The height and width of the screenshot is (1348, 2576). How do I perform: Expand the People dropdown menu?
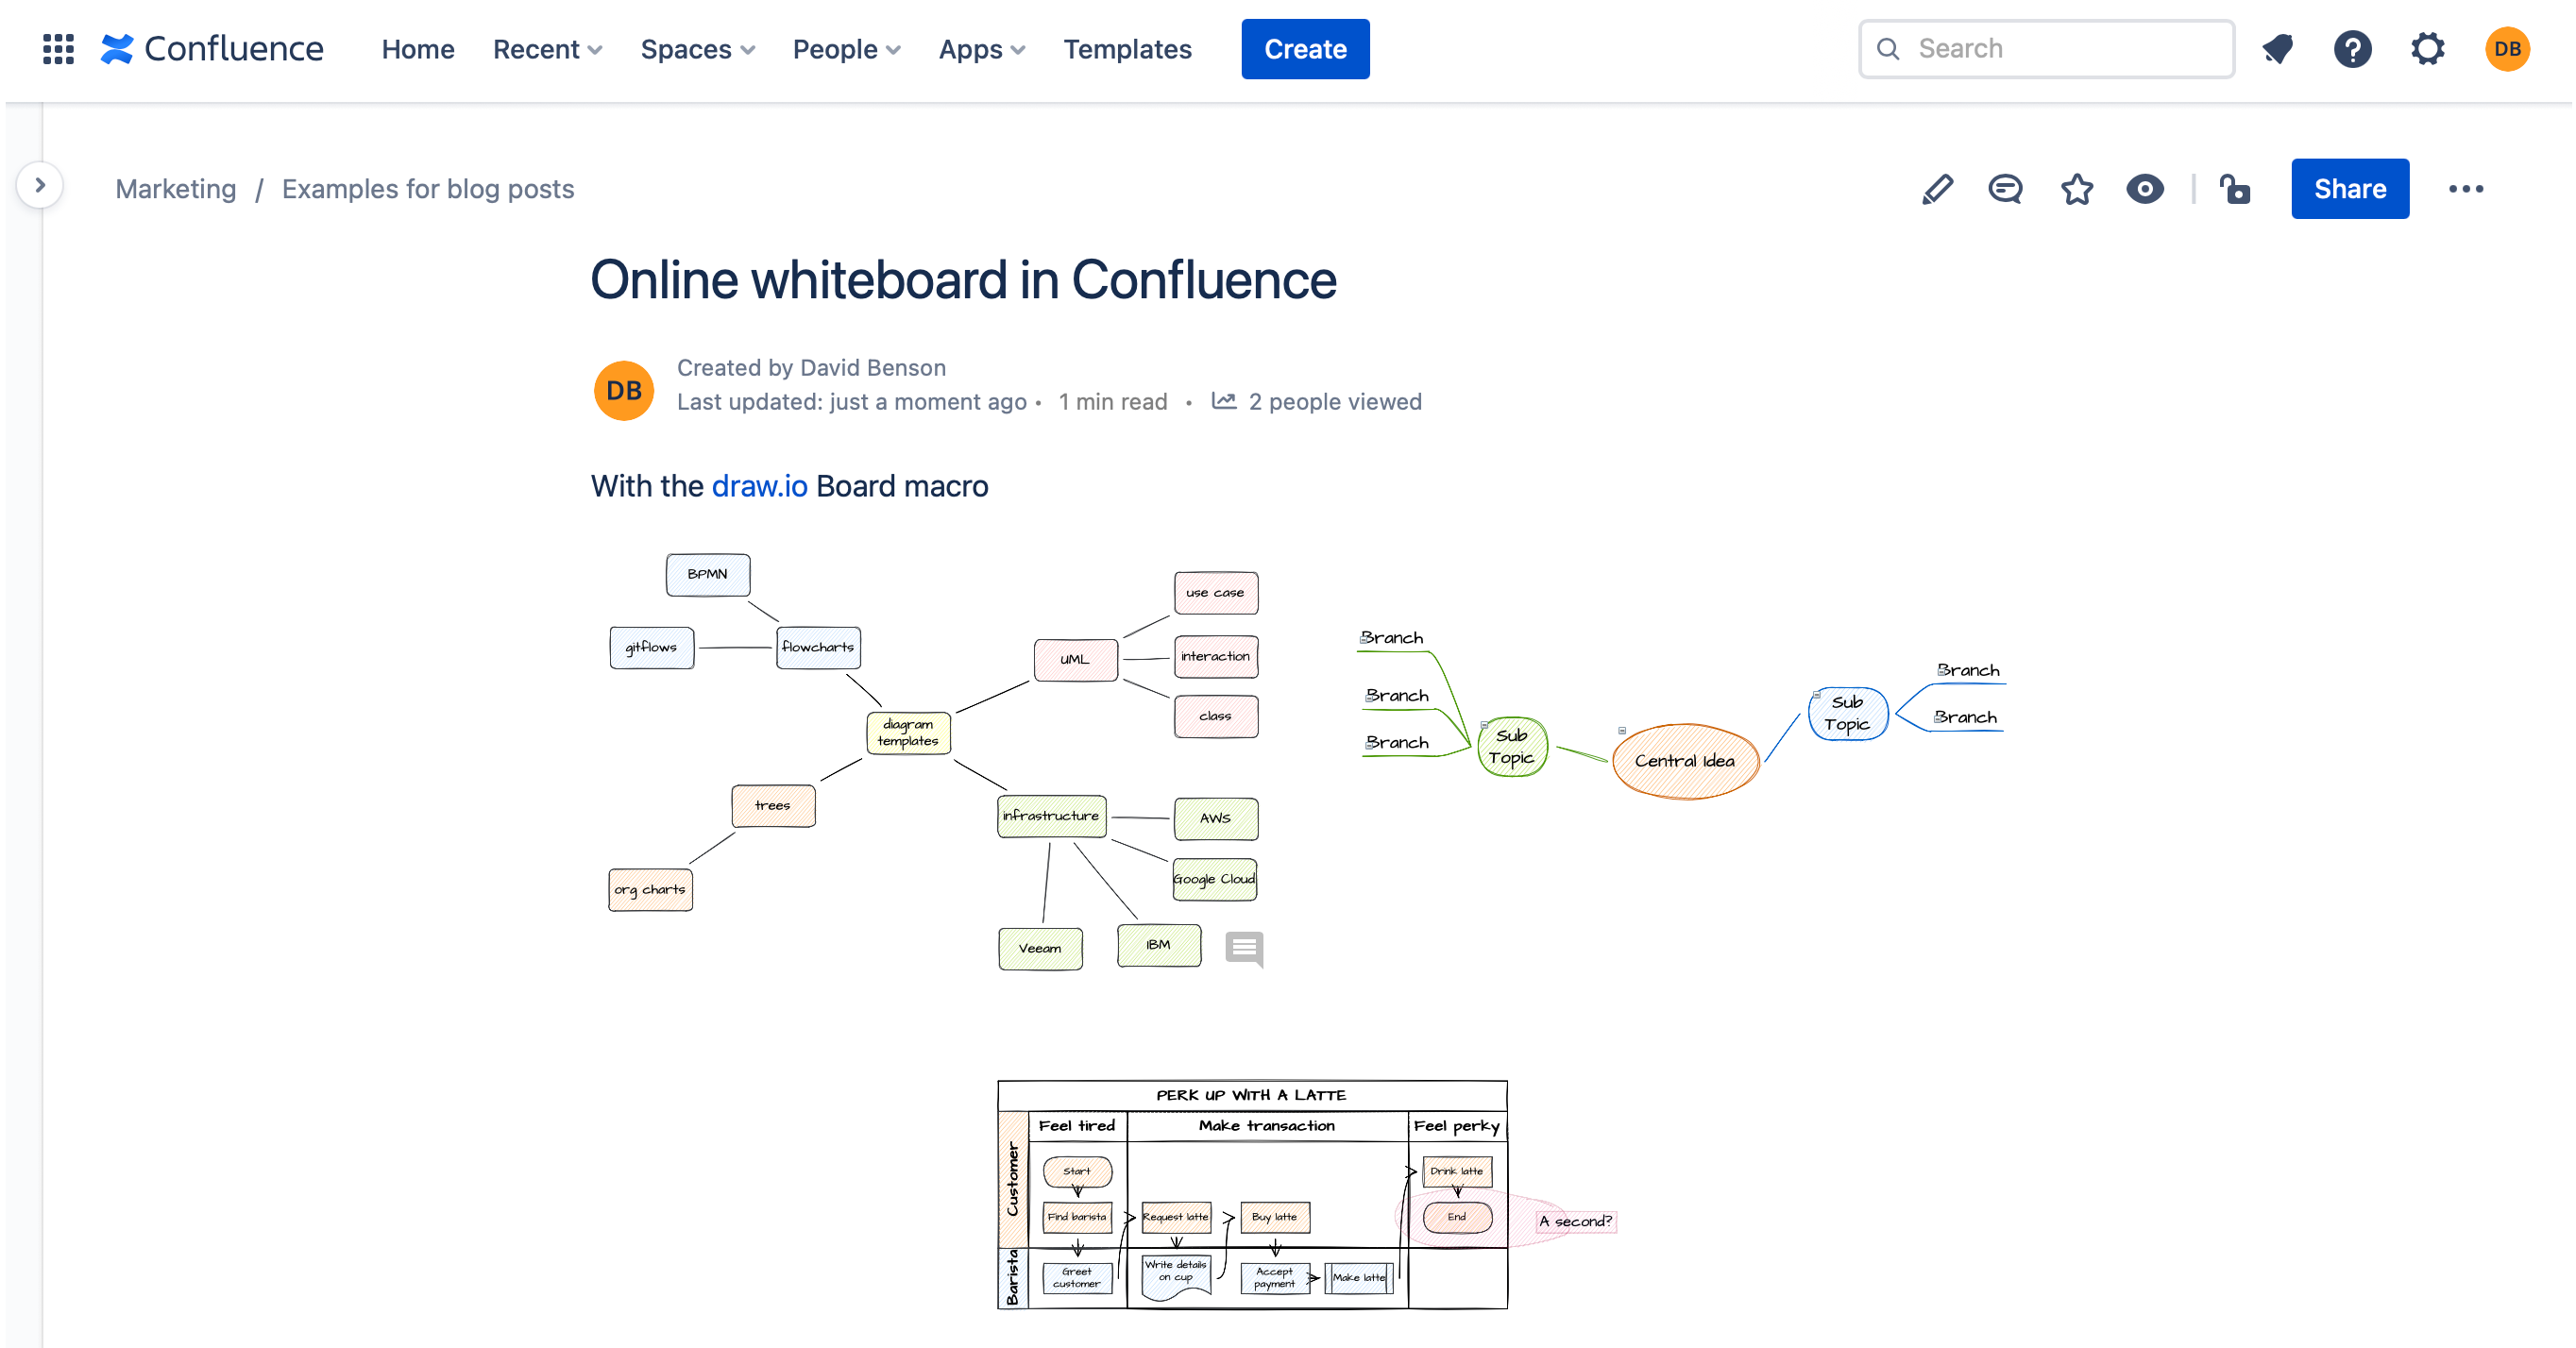[x=847, y=49]
